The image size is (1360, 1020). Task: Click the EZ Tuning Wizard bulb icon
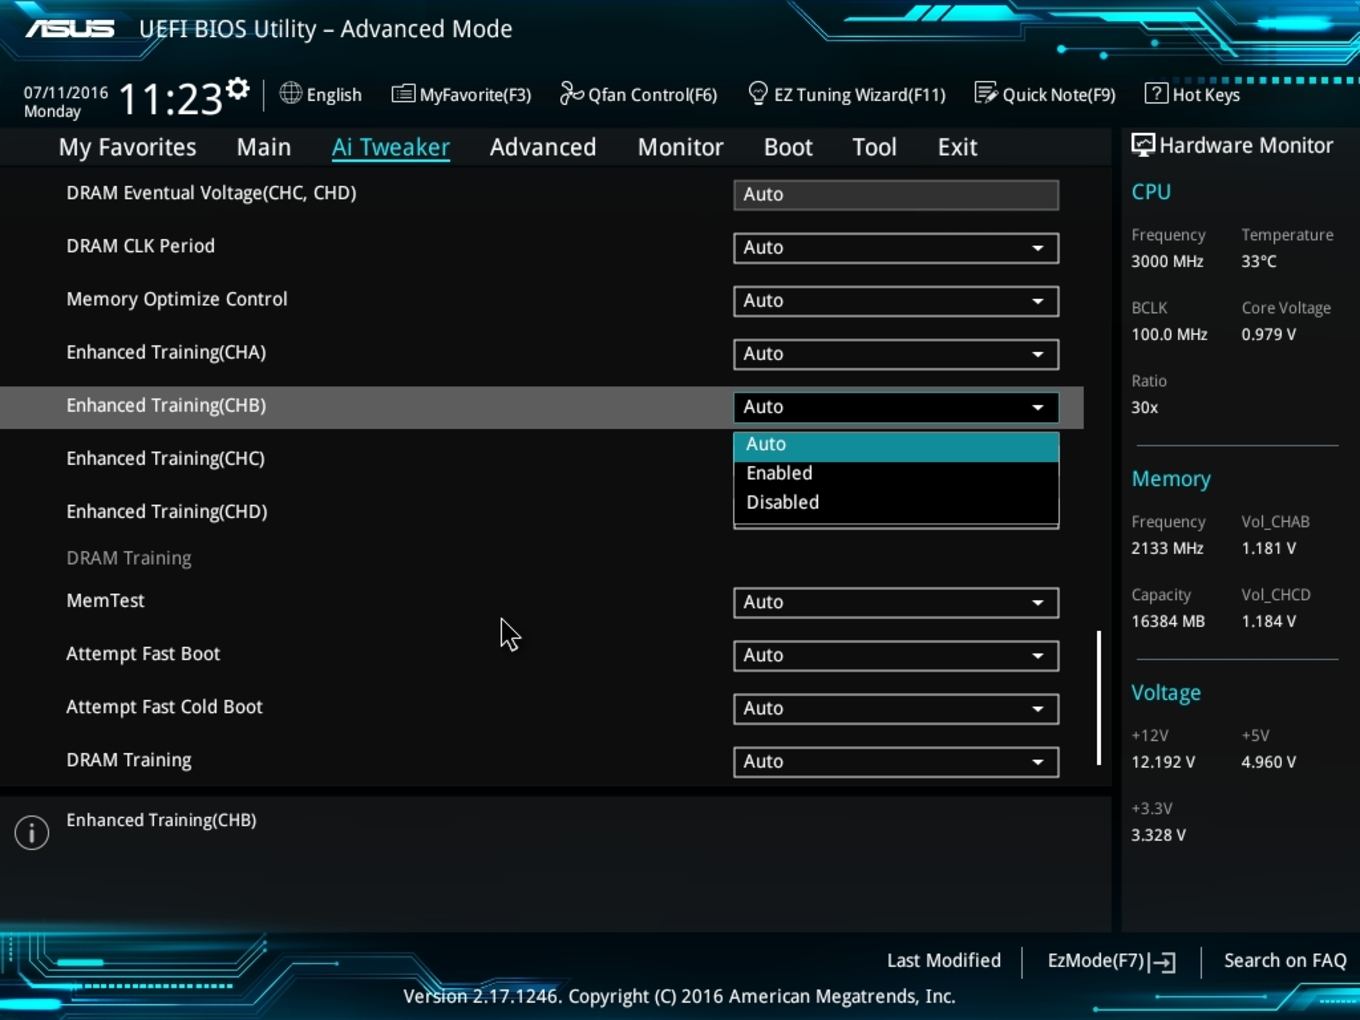(758, 94)
